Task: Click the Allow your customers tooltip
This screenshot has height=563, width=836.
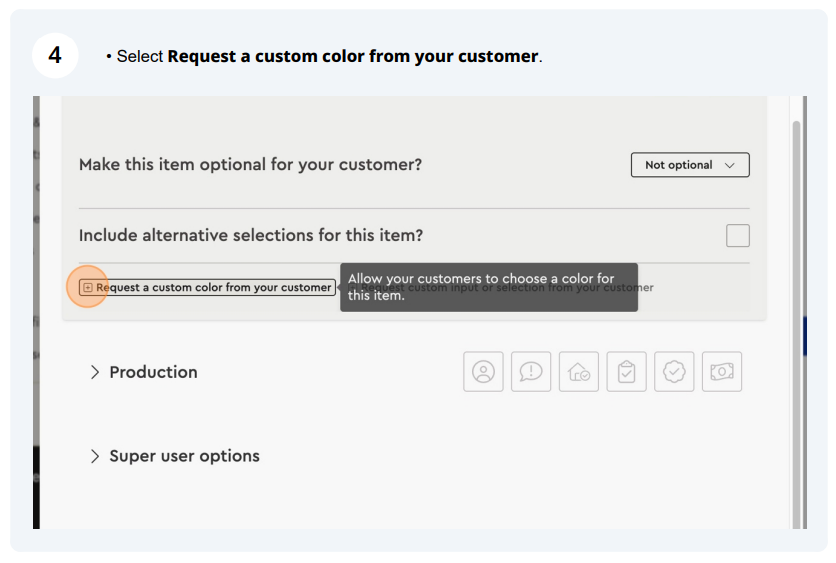Action: (x=489, y=287)
